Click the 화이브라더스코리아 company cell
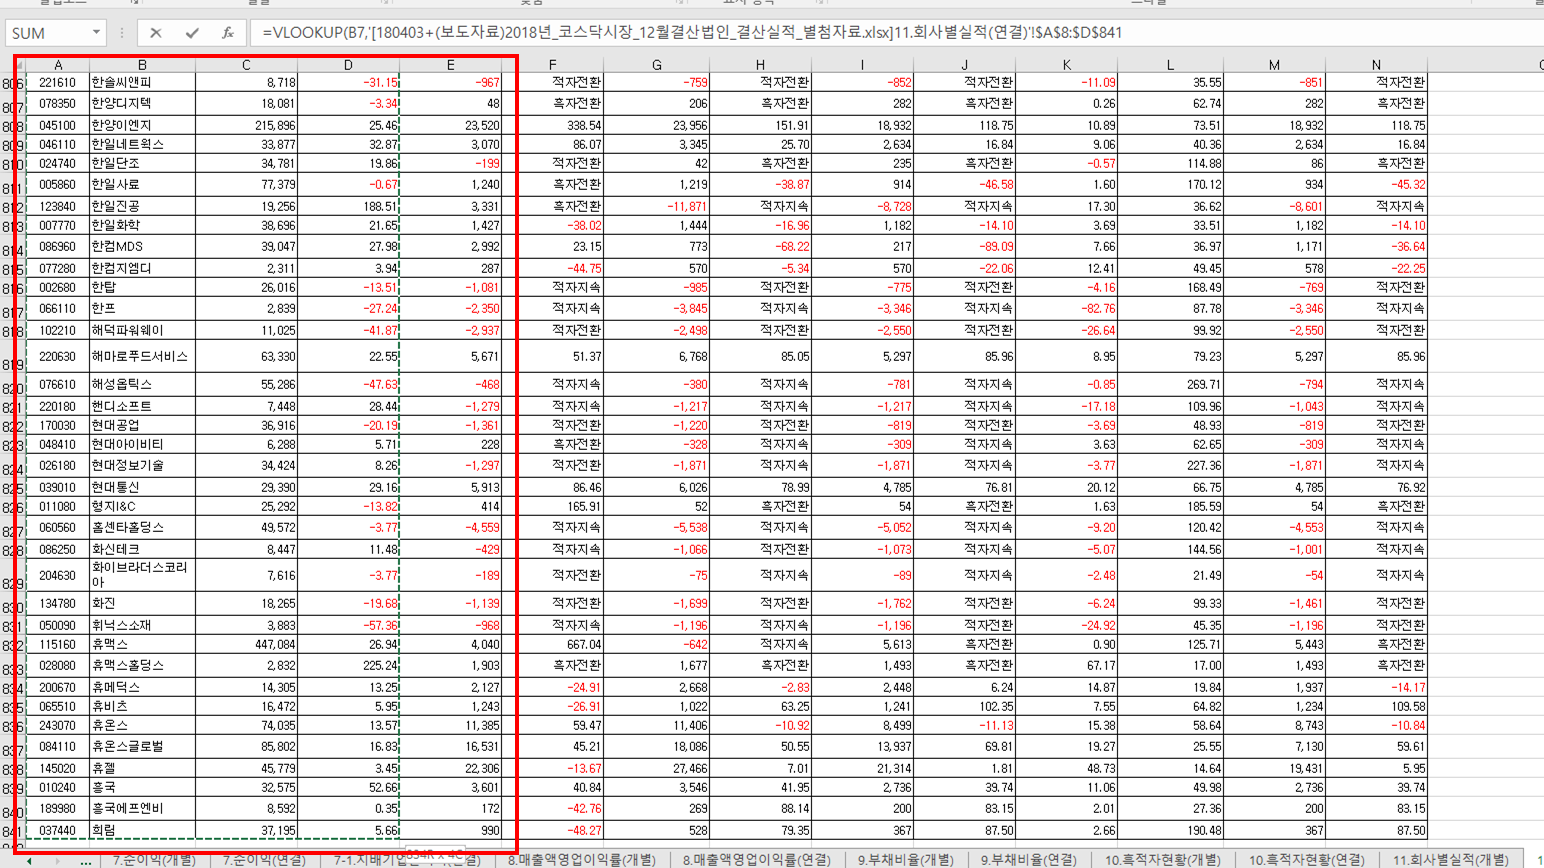1544x868 pixels. (x=142, y=575)
